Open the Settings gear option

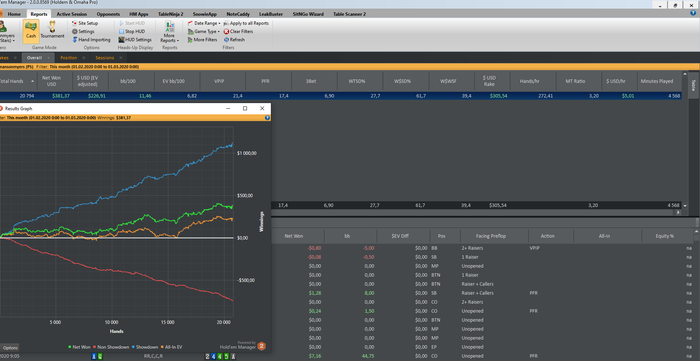point(83,32)
